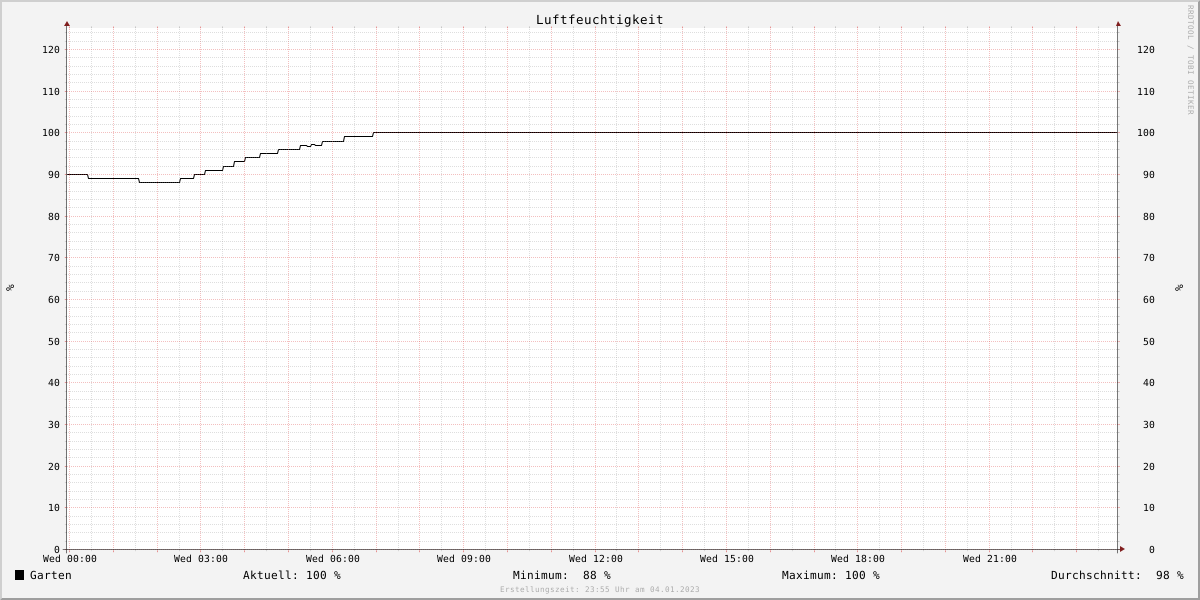The image size is (1200, 600).
Task: Click the 80 label on the left axis
Action: click(54, 217)
